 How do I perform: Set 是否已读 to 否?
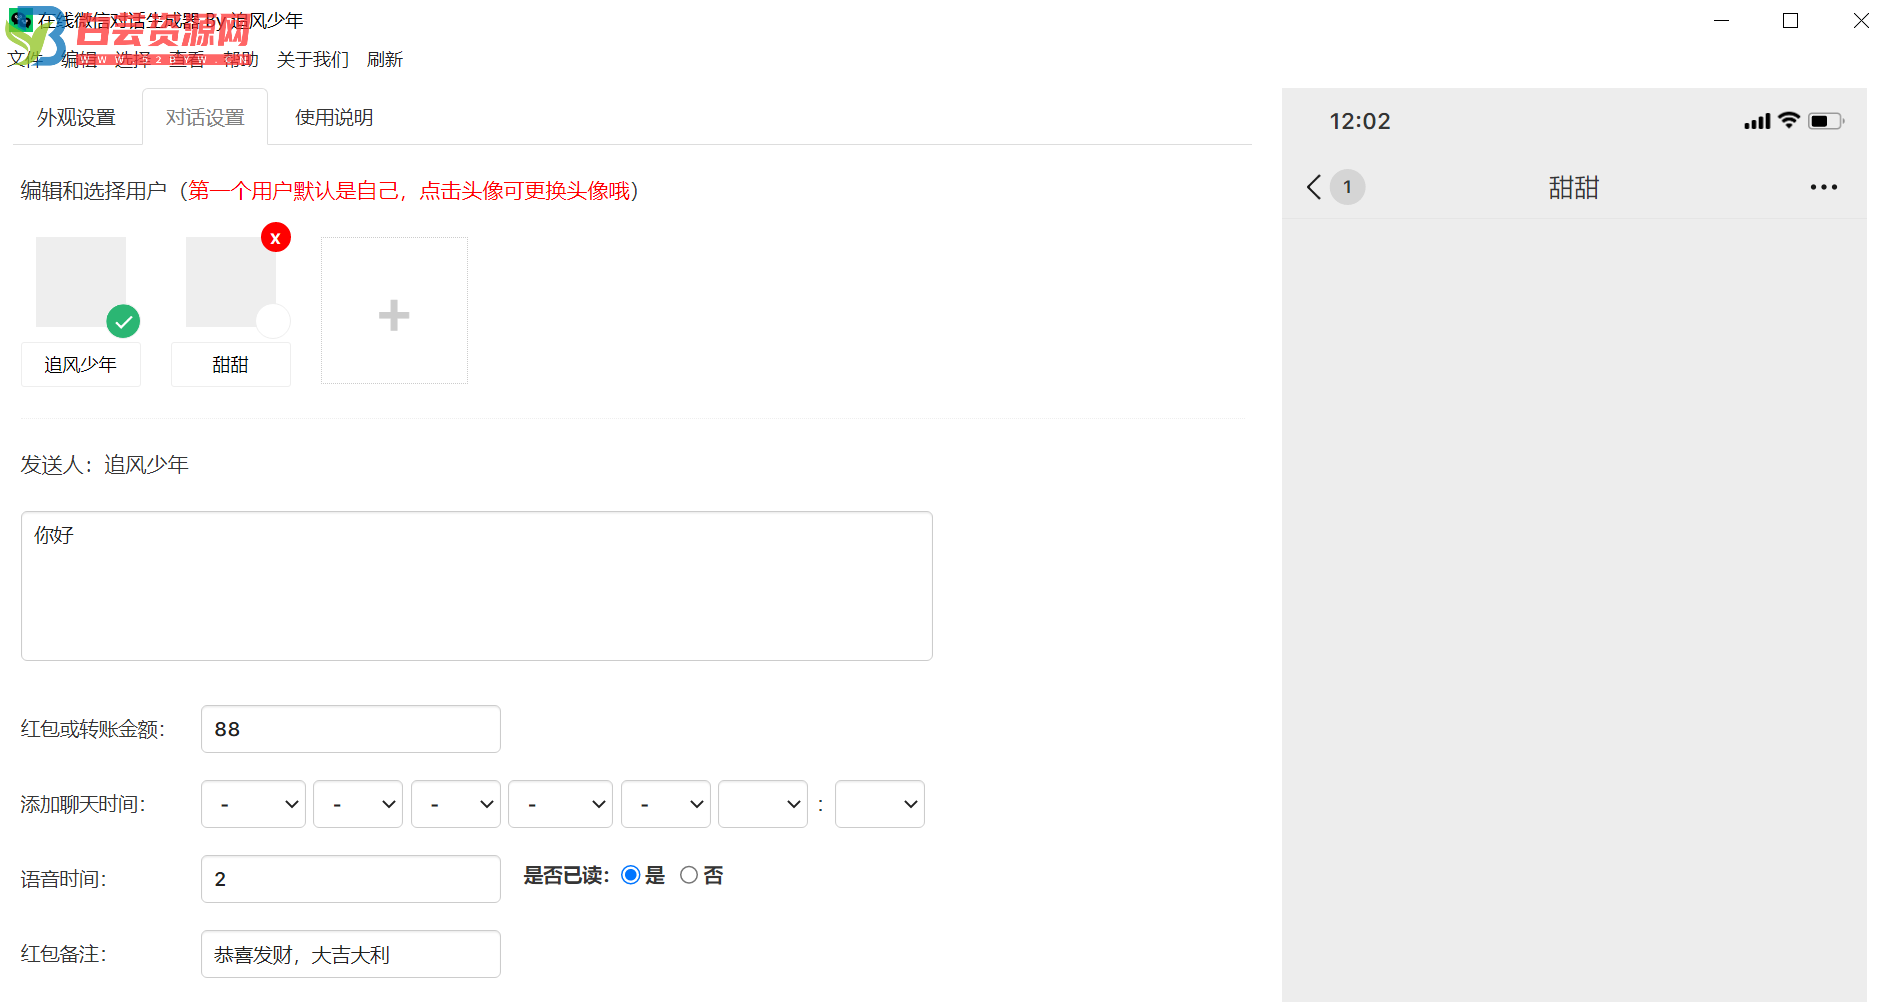point(689,875)
